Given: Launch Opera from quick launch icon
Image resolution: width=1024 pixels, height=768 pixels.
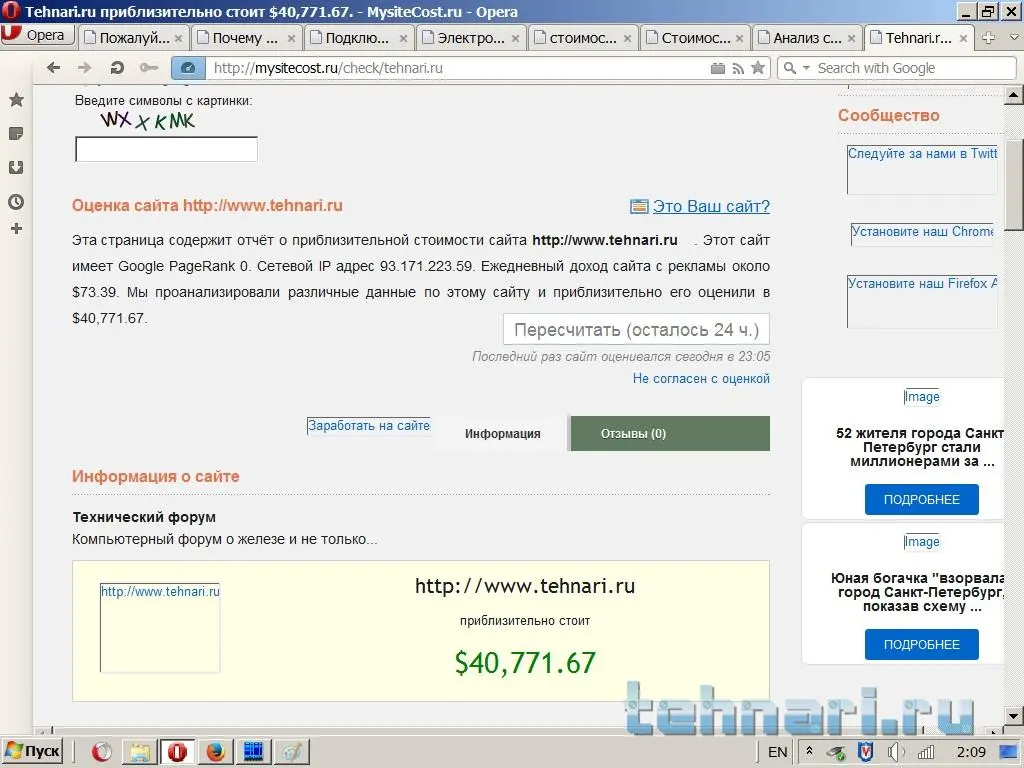Looking at the screenshot, I should [101, 752].
